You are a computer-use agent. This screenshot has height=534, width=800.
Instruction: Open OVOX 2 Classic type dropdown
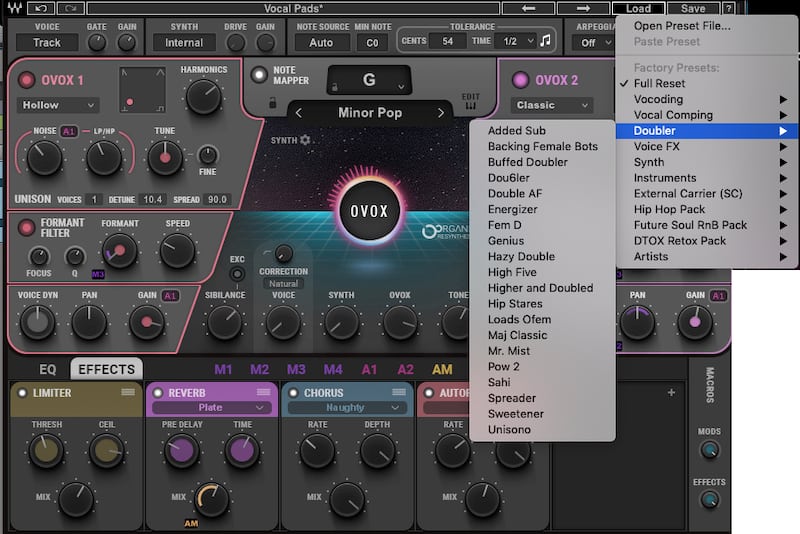551,105
